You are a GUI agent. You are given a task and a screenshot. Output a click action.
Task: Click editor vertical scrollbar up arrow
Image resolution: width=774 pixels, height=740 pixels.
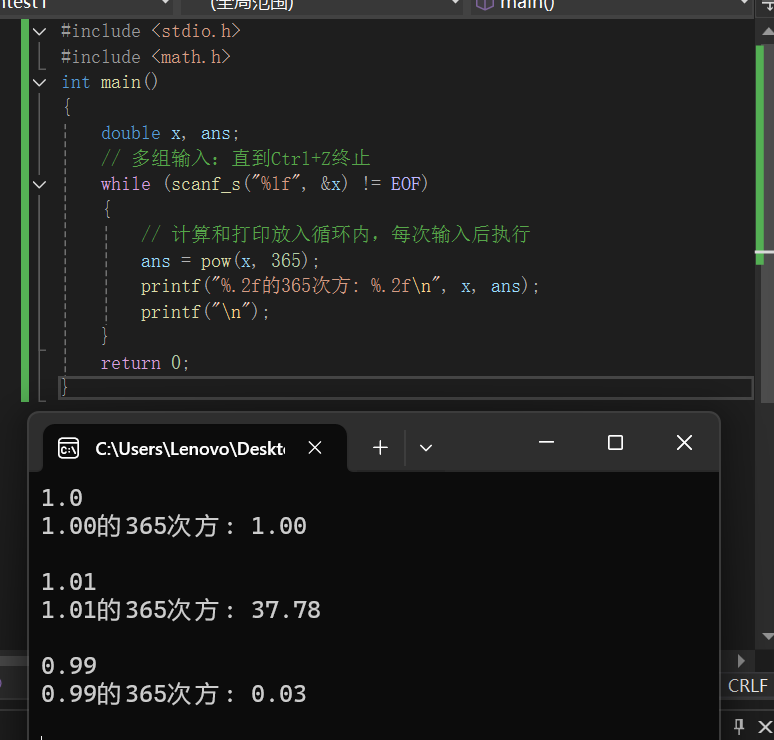pyautogui.click(x=767, y=32)
